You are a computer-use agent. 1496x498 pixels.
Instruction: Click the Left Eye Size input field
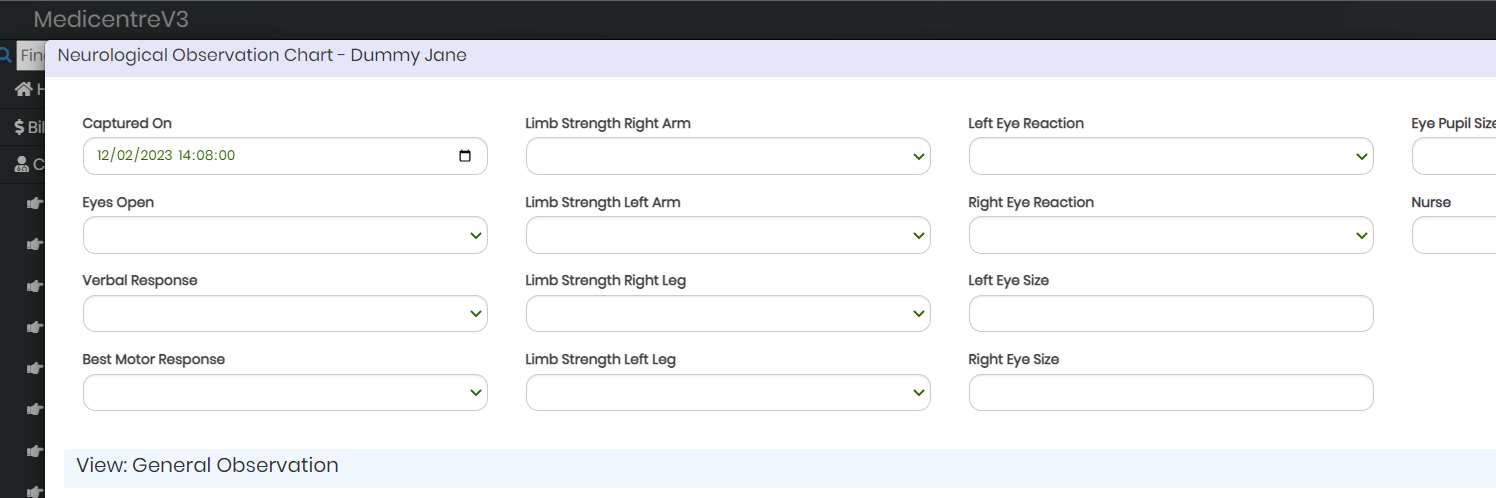[1171, 313]
